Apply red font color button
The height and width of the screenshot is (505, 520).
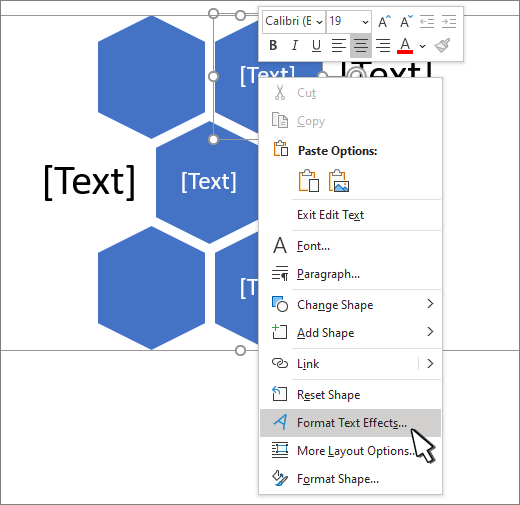[405, 45]
